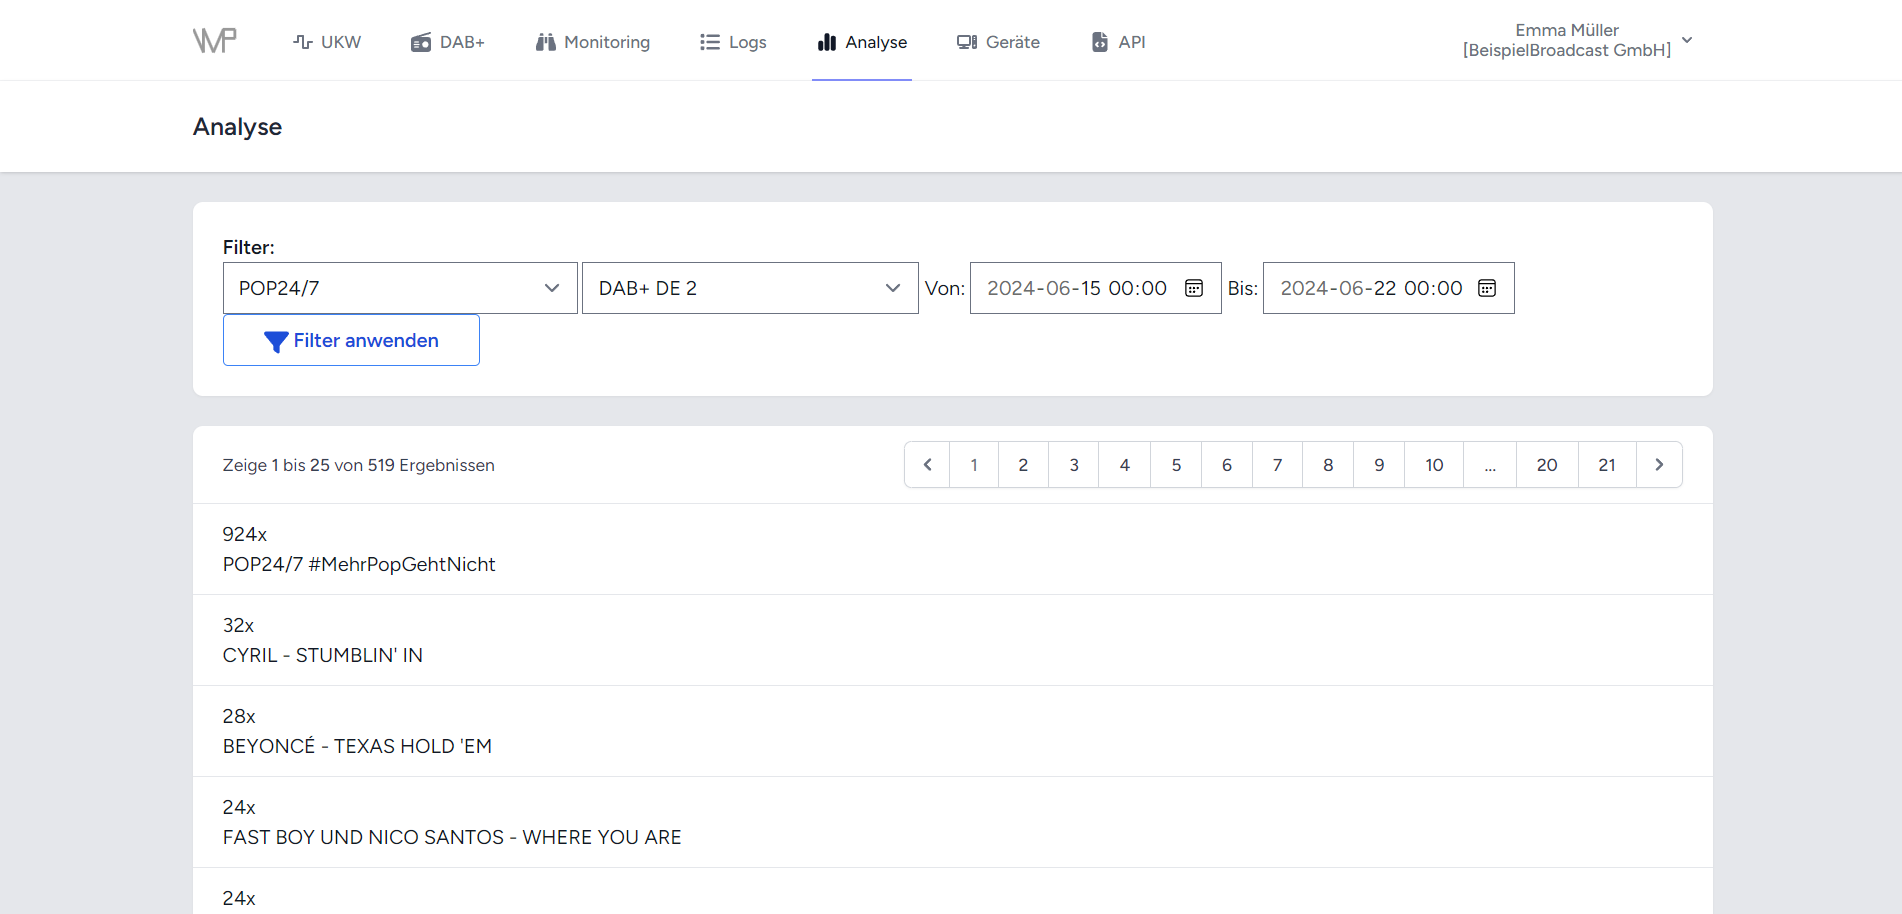Click the Analyse page heading

[238, 127]
